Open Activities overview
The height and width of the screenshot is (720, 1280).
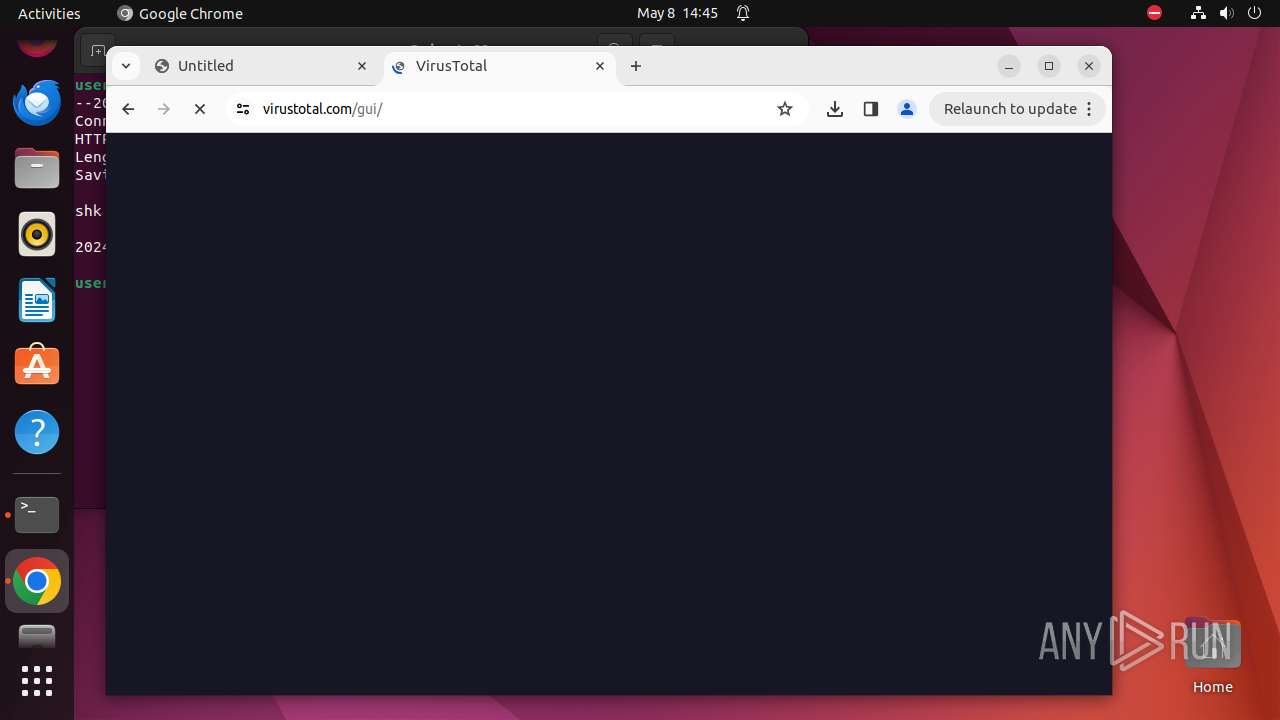point(49,13)
